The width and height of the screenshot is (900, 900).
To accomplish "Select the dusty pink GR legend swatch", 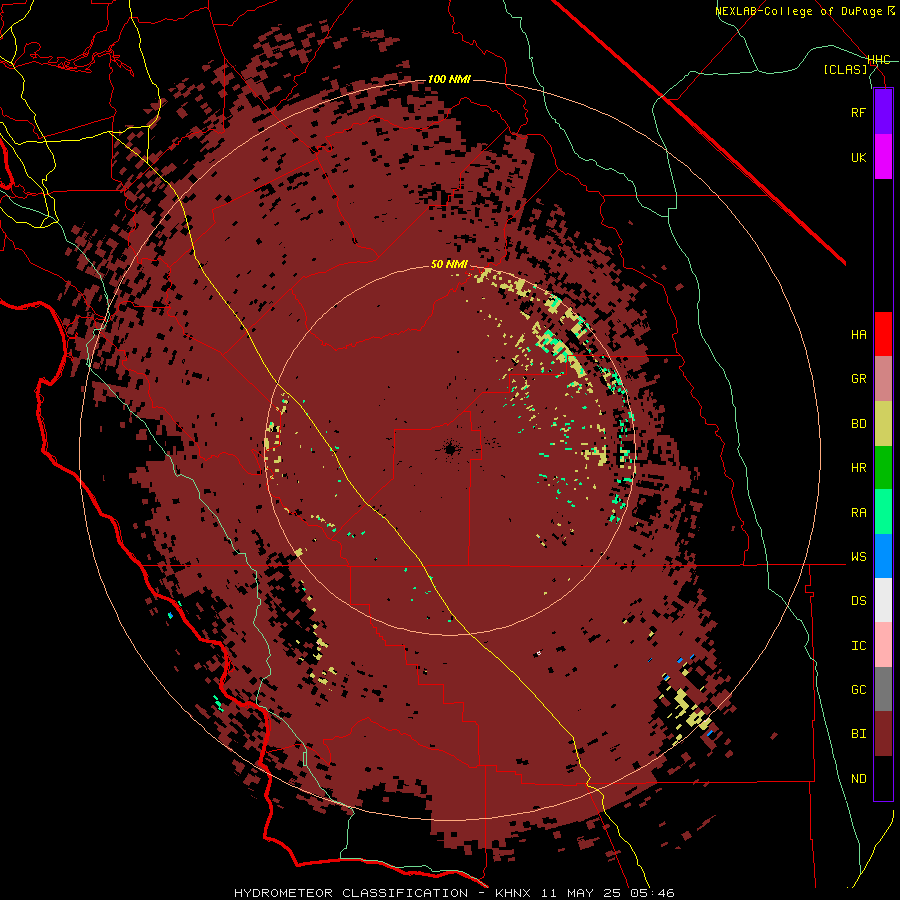I will point(883,379).
